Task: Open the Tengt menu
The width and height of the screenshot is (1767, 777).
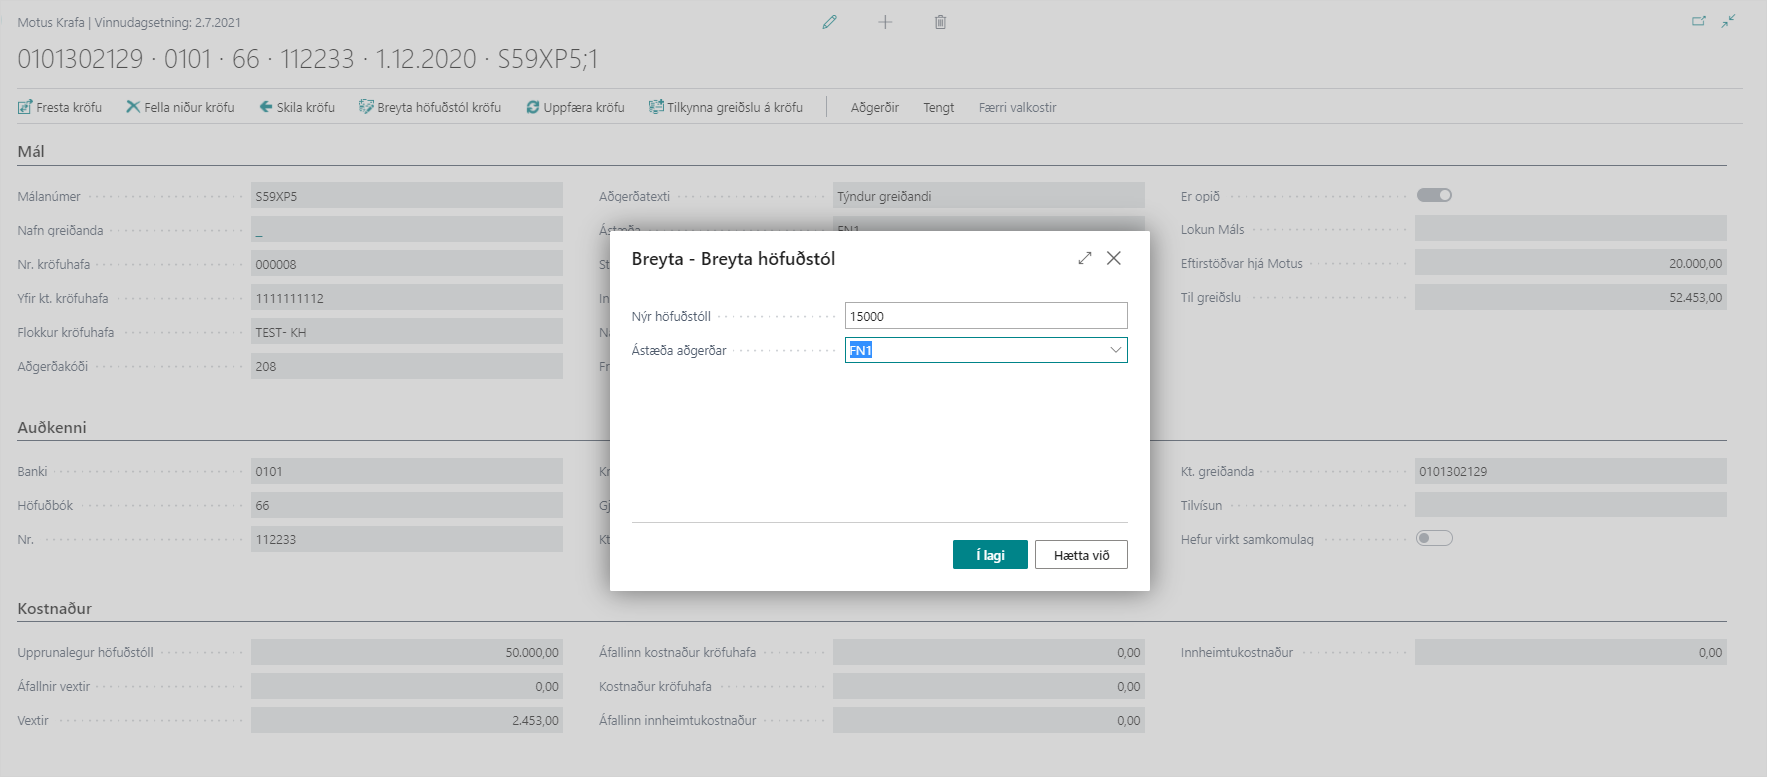Action: point(938,107)
